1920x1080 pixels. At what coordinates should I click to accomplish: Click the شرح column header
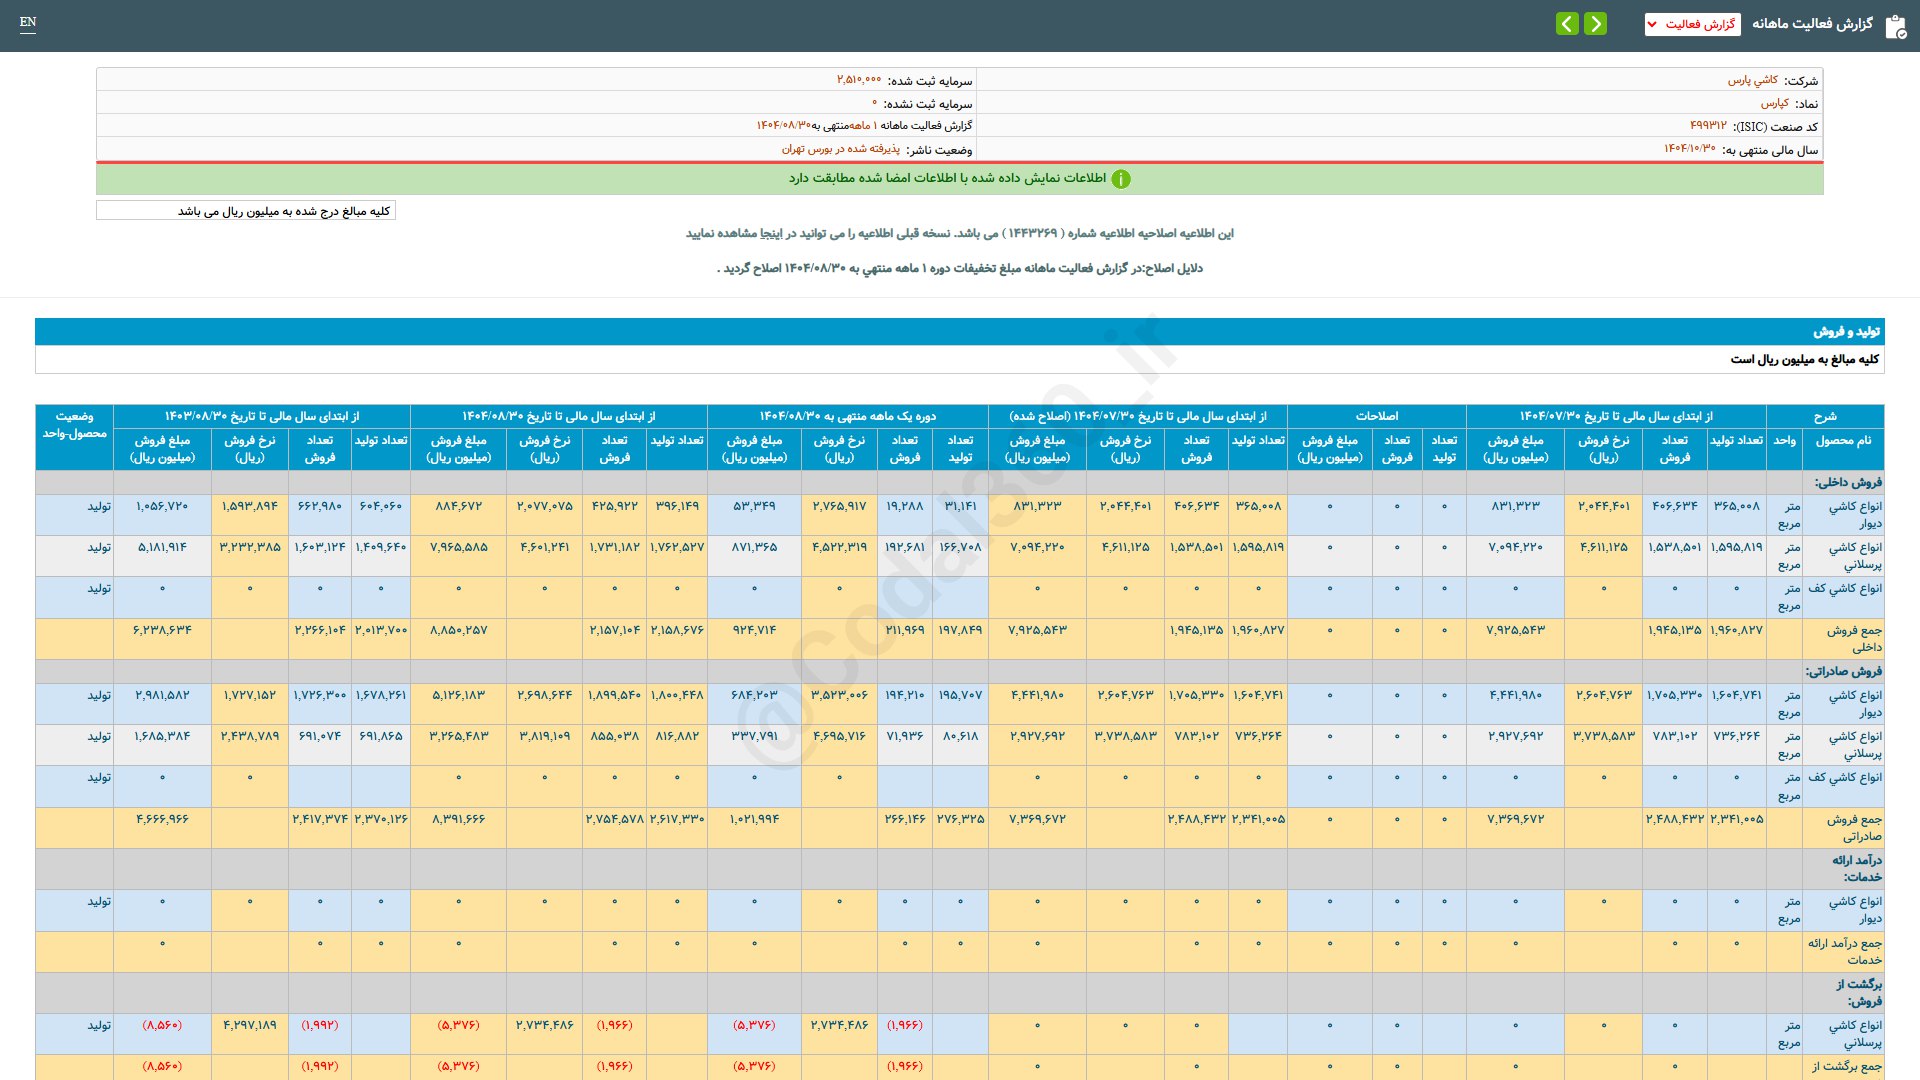1824,416
